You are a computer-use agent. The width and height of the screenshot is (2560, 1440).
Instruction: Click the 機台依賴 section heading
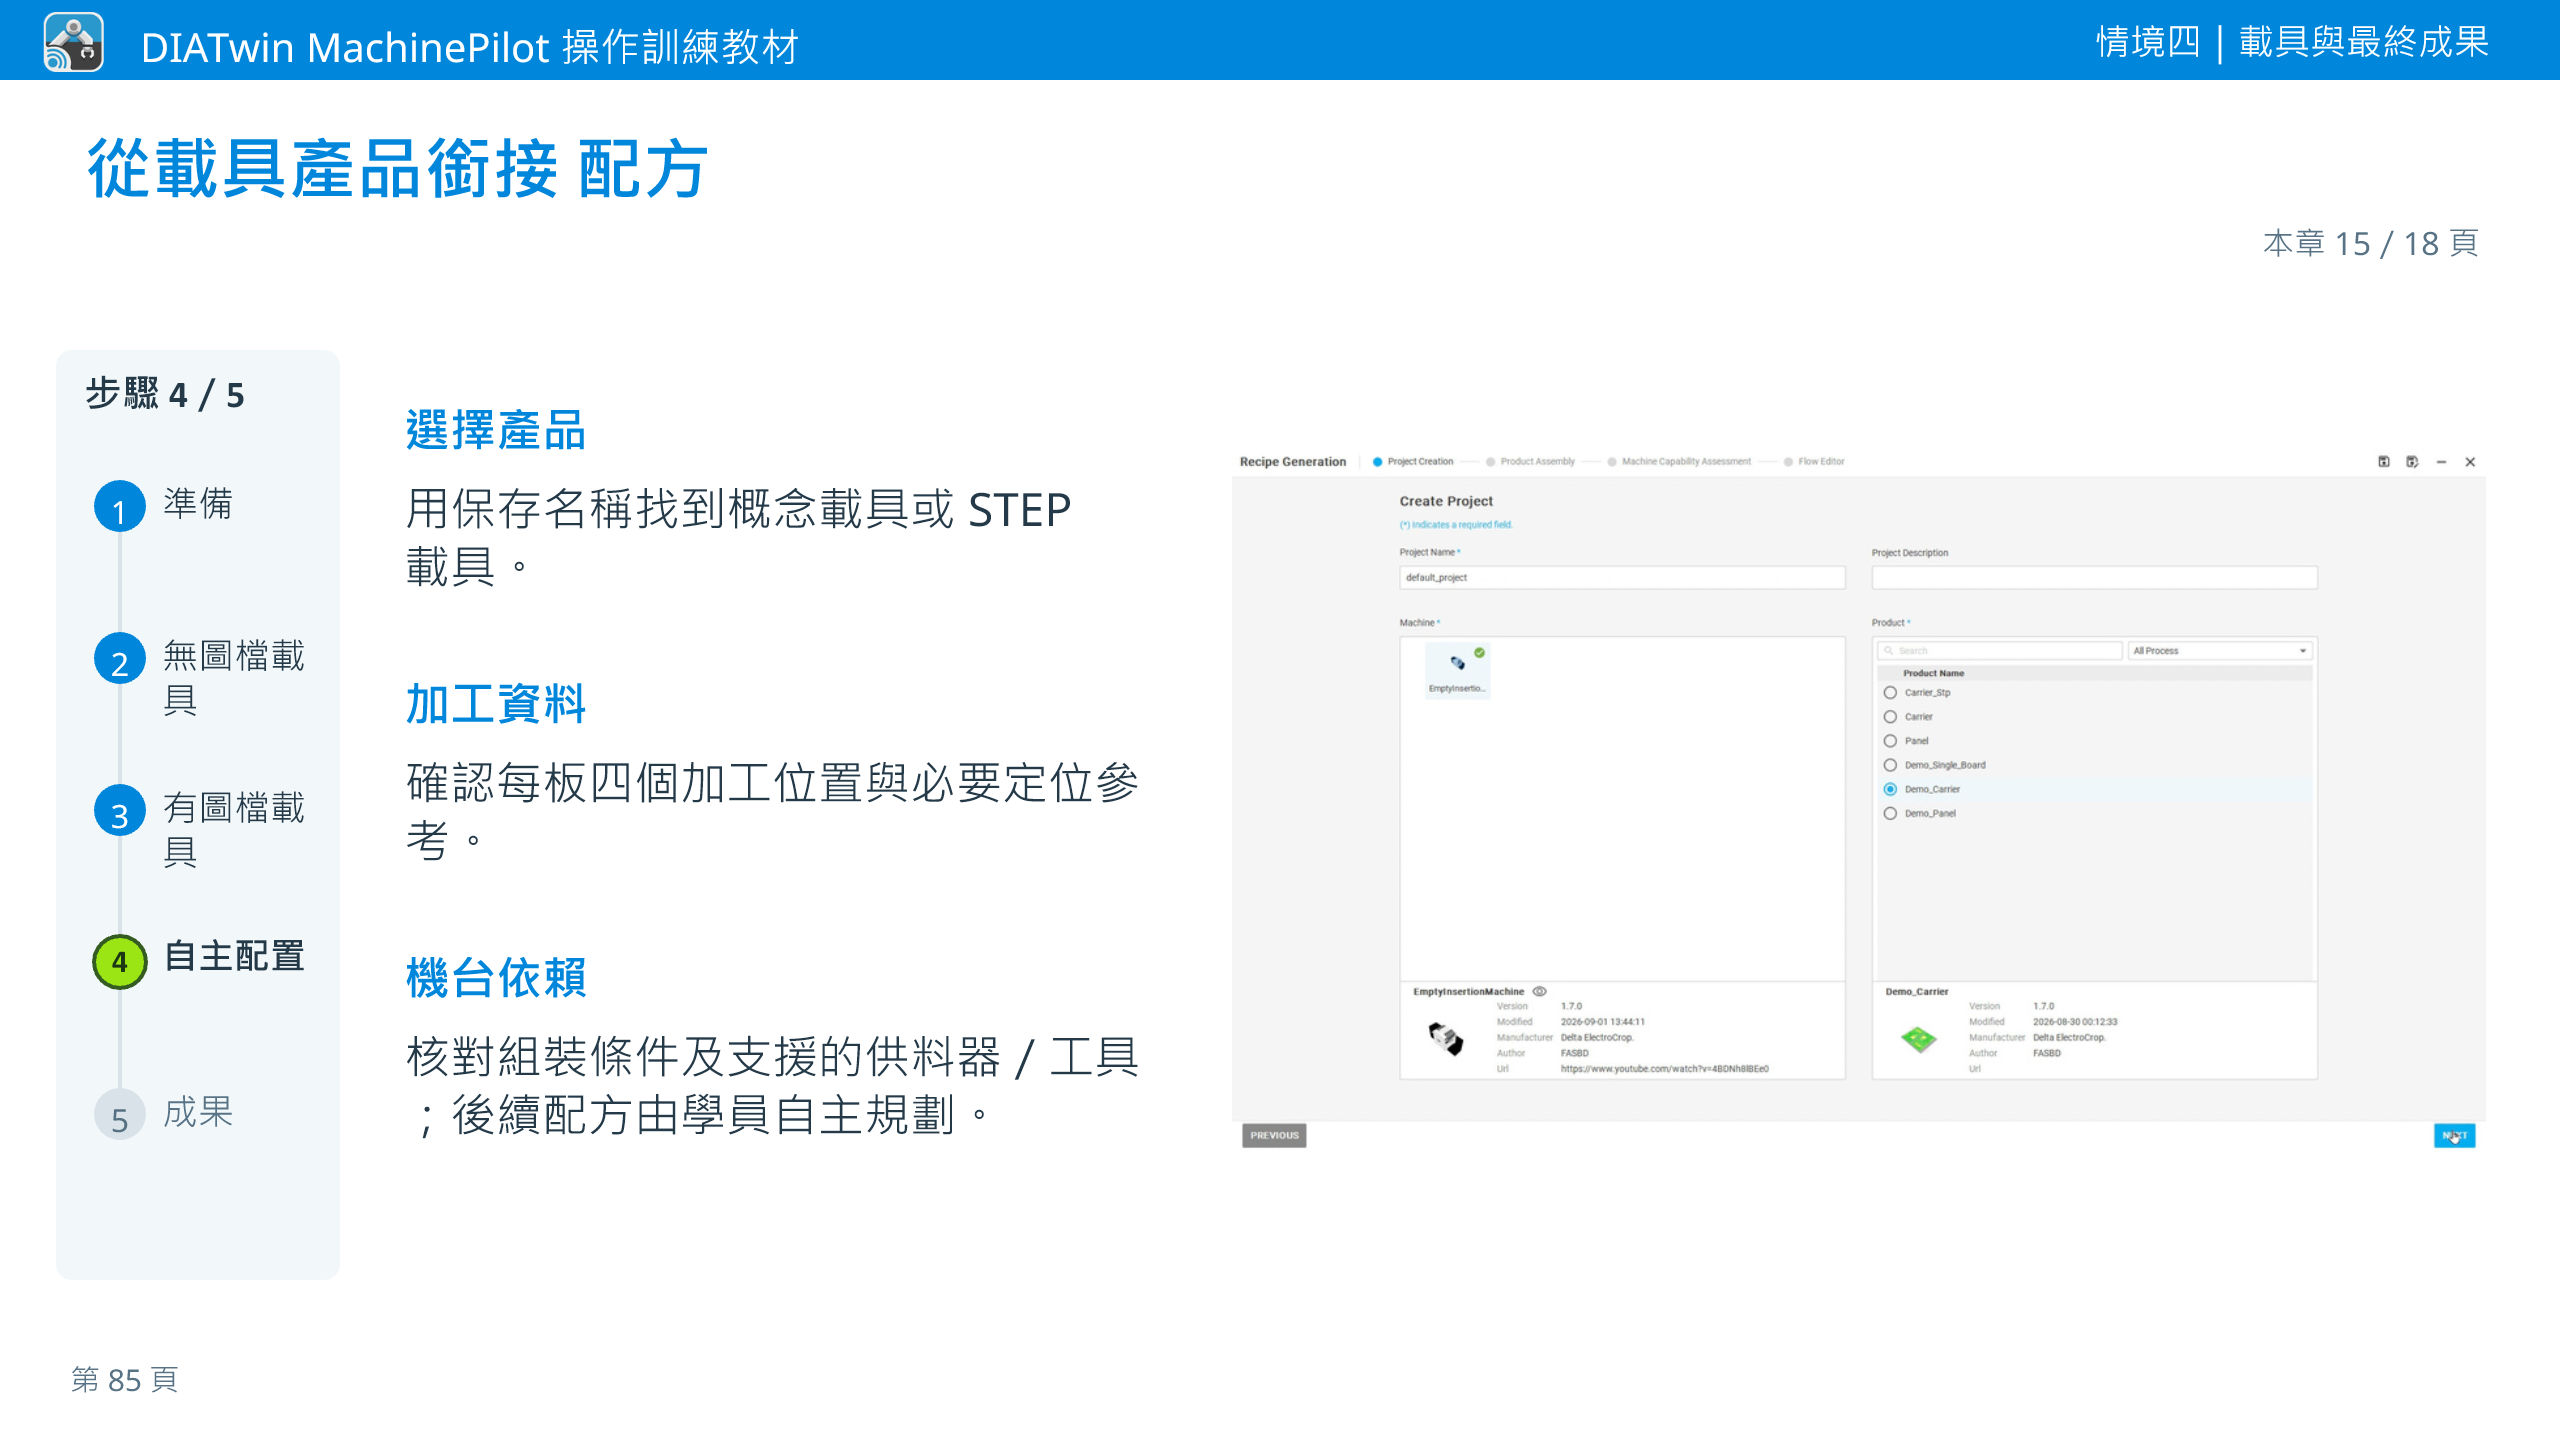495,978
